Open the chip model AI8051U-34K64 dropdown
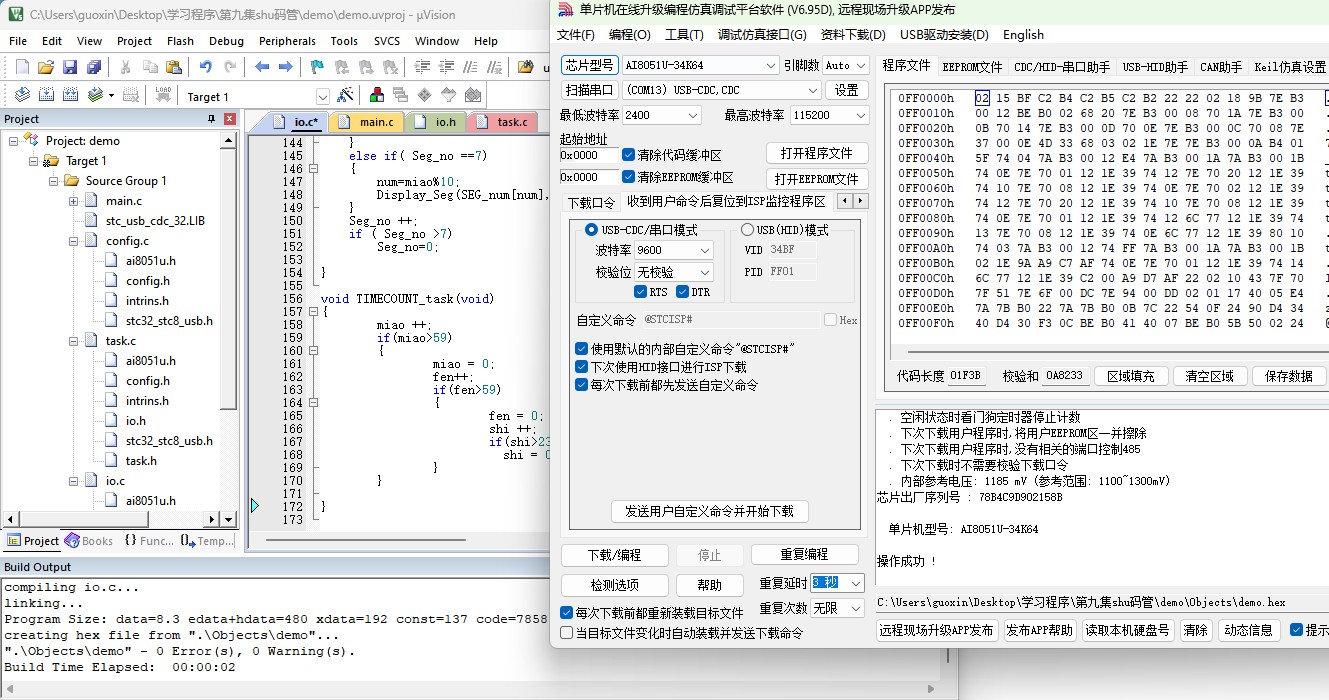1329x700 pixels. point(700,65)
